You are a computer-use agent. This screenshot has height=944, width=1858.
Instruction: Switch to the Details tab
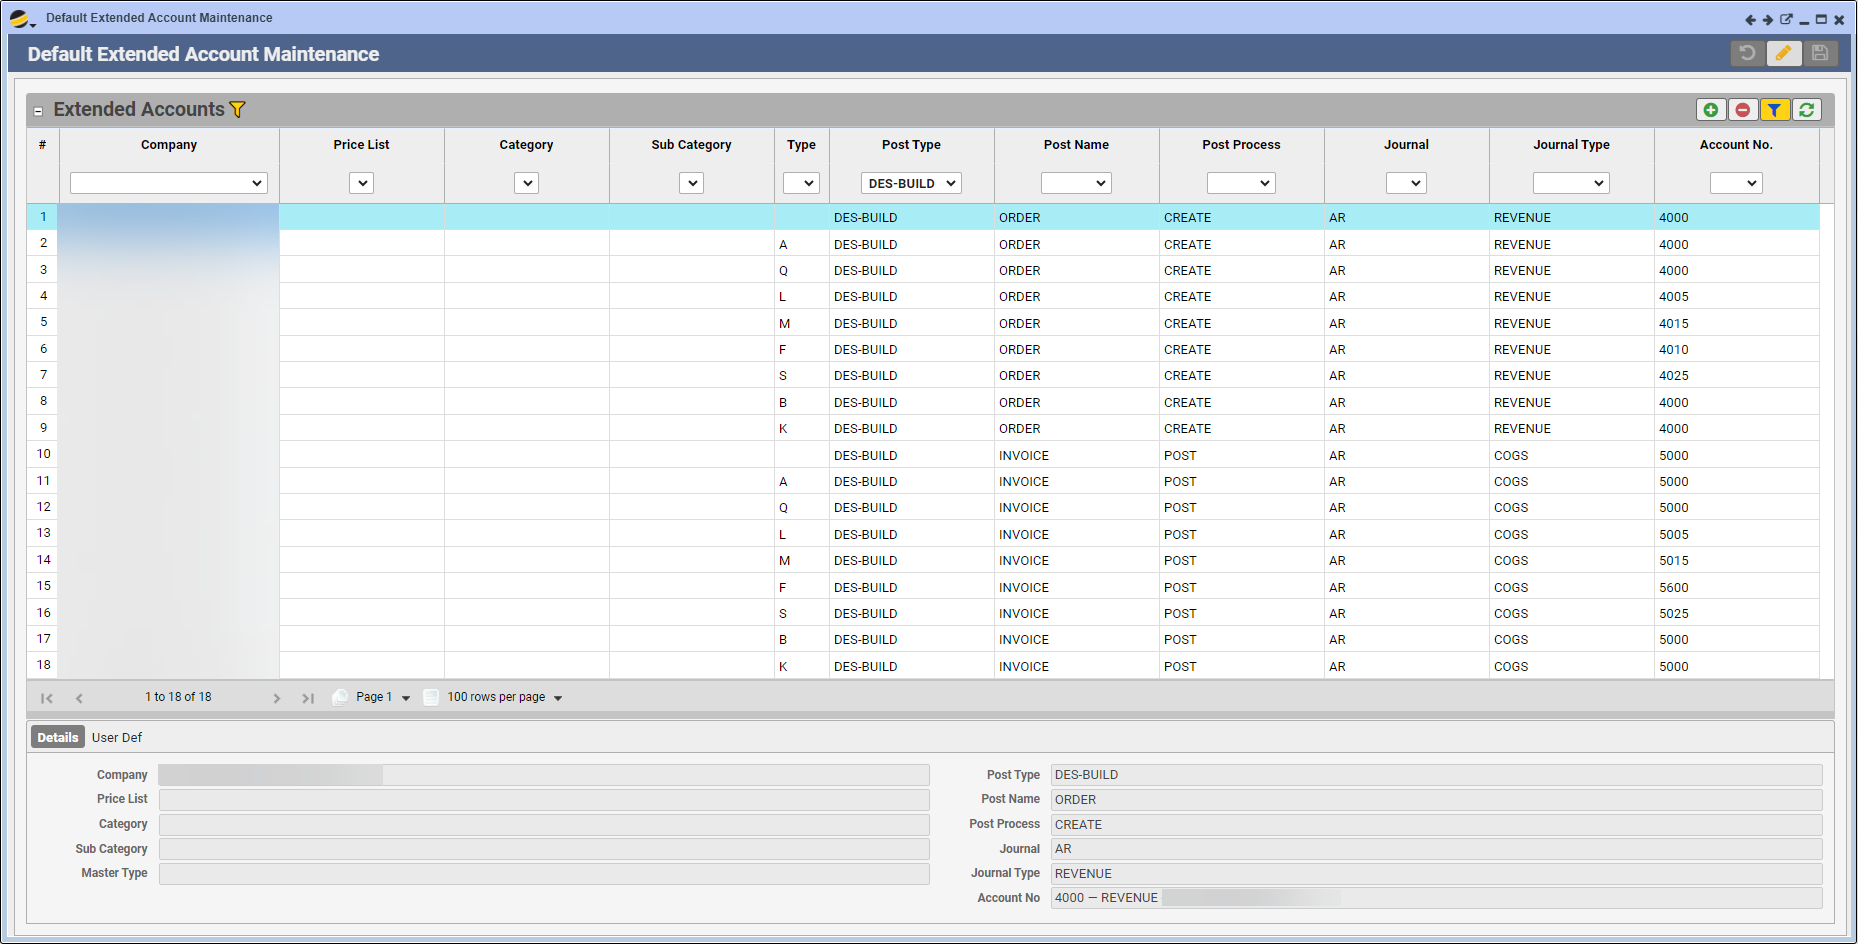coord(58,737)
